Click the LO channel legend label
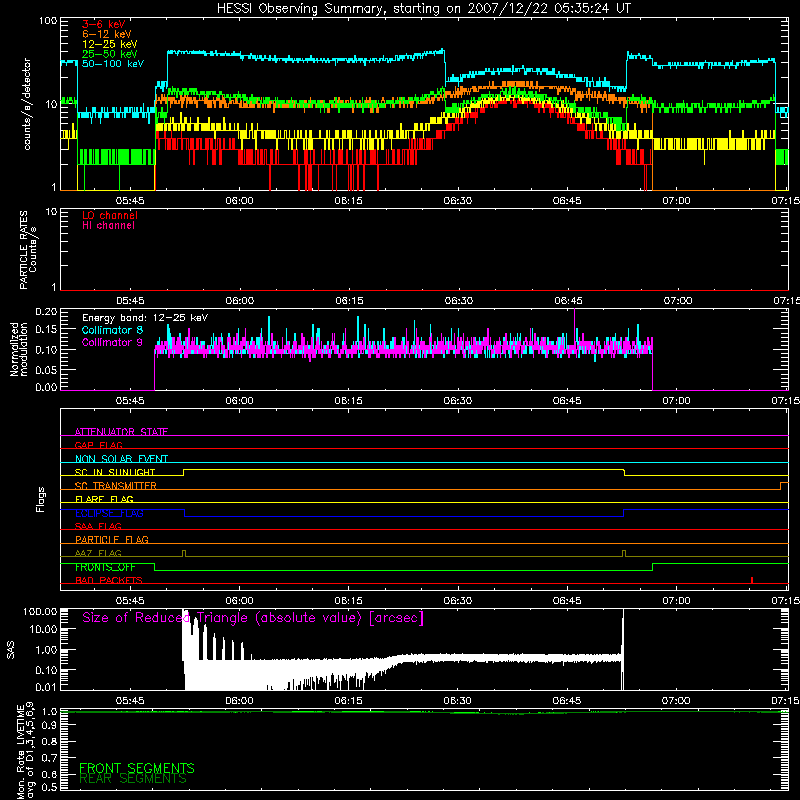 (110, 215)
